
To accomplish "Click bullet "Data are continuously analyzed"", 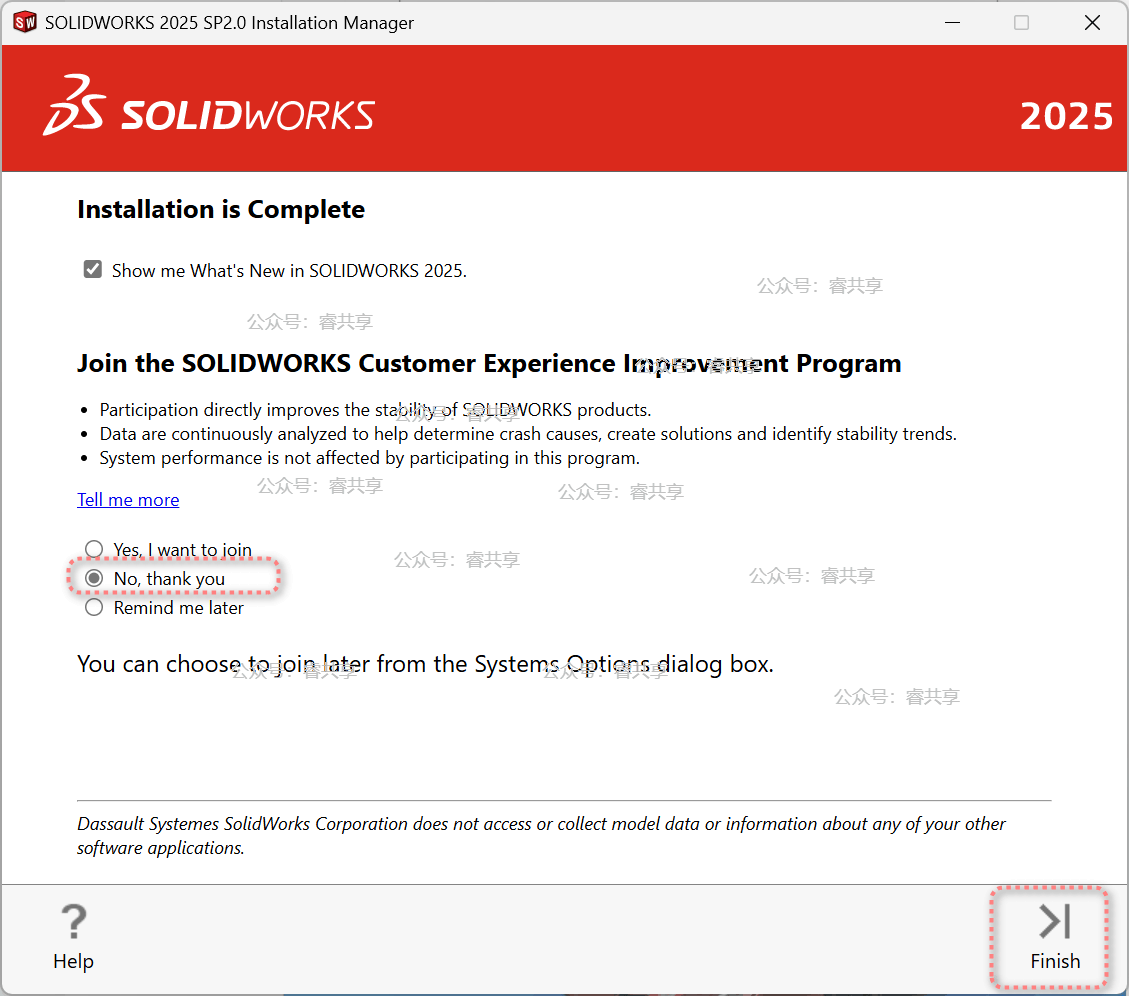I will [x=528, y=434].
